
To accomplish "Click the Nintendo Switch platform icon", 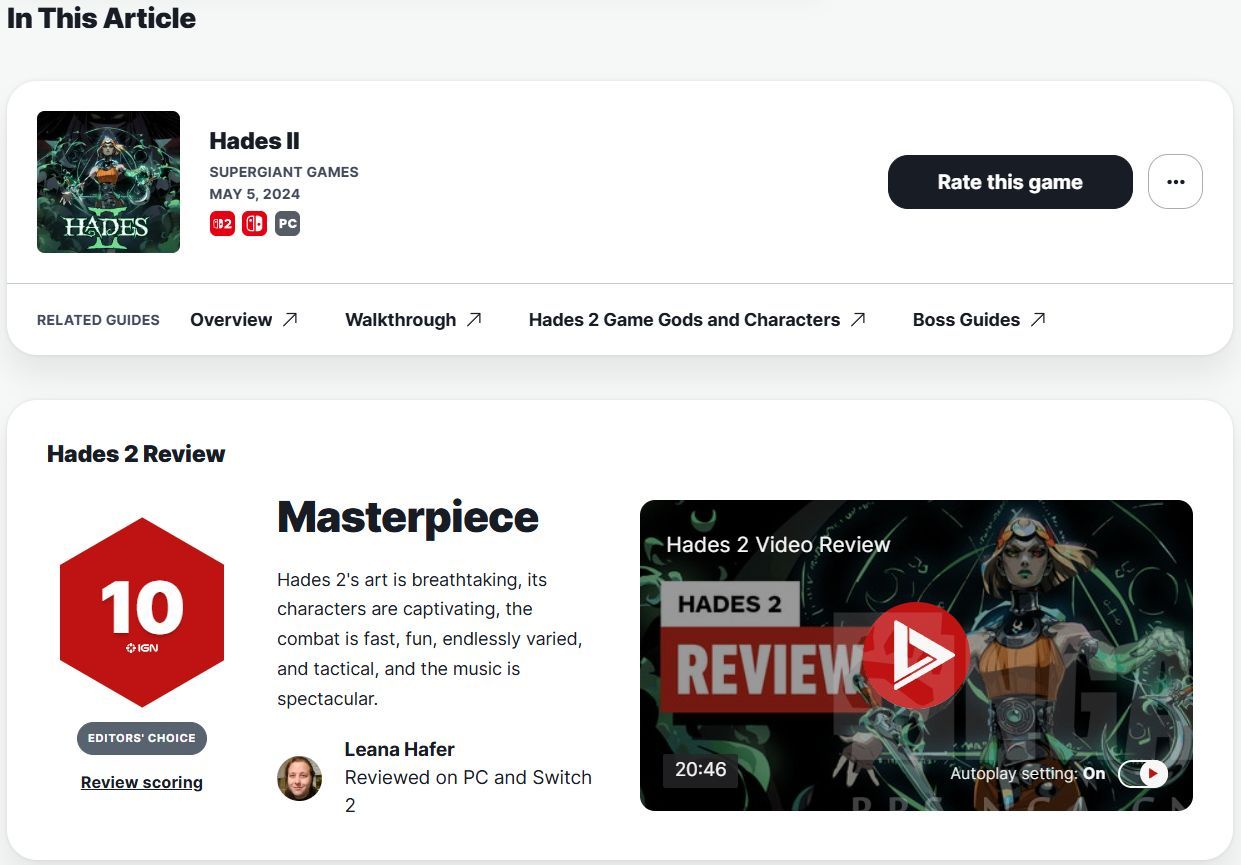I will point(255,223).
